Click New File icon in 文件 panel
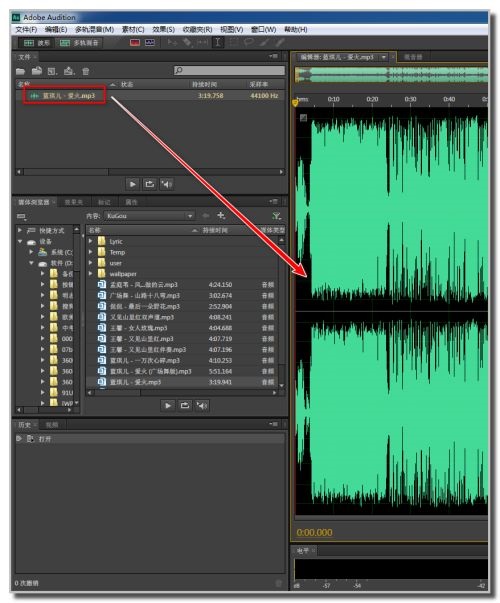Viewport: 500px width, 603px height. coord(52,71)
